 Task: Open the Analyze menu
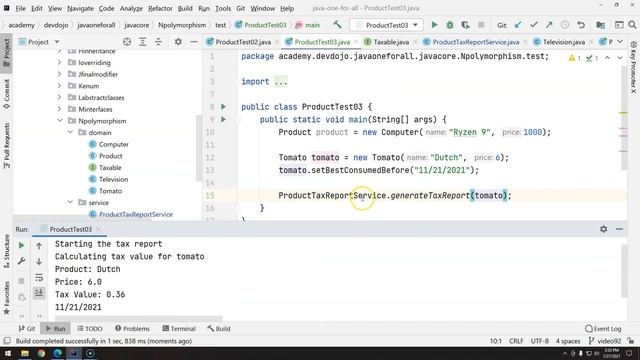[x=131, y=8]
